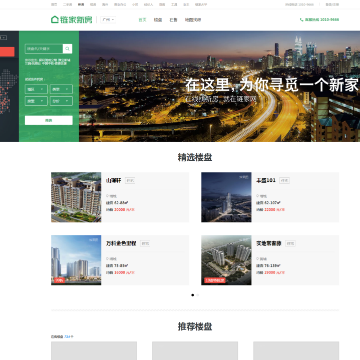Click the red badge on 万科金色里程 thumbnail
The image size is (360, 360).
pos(59,280)
